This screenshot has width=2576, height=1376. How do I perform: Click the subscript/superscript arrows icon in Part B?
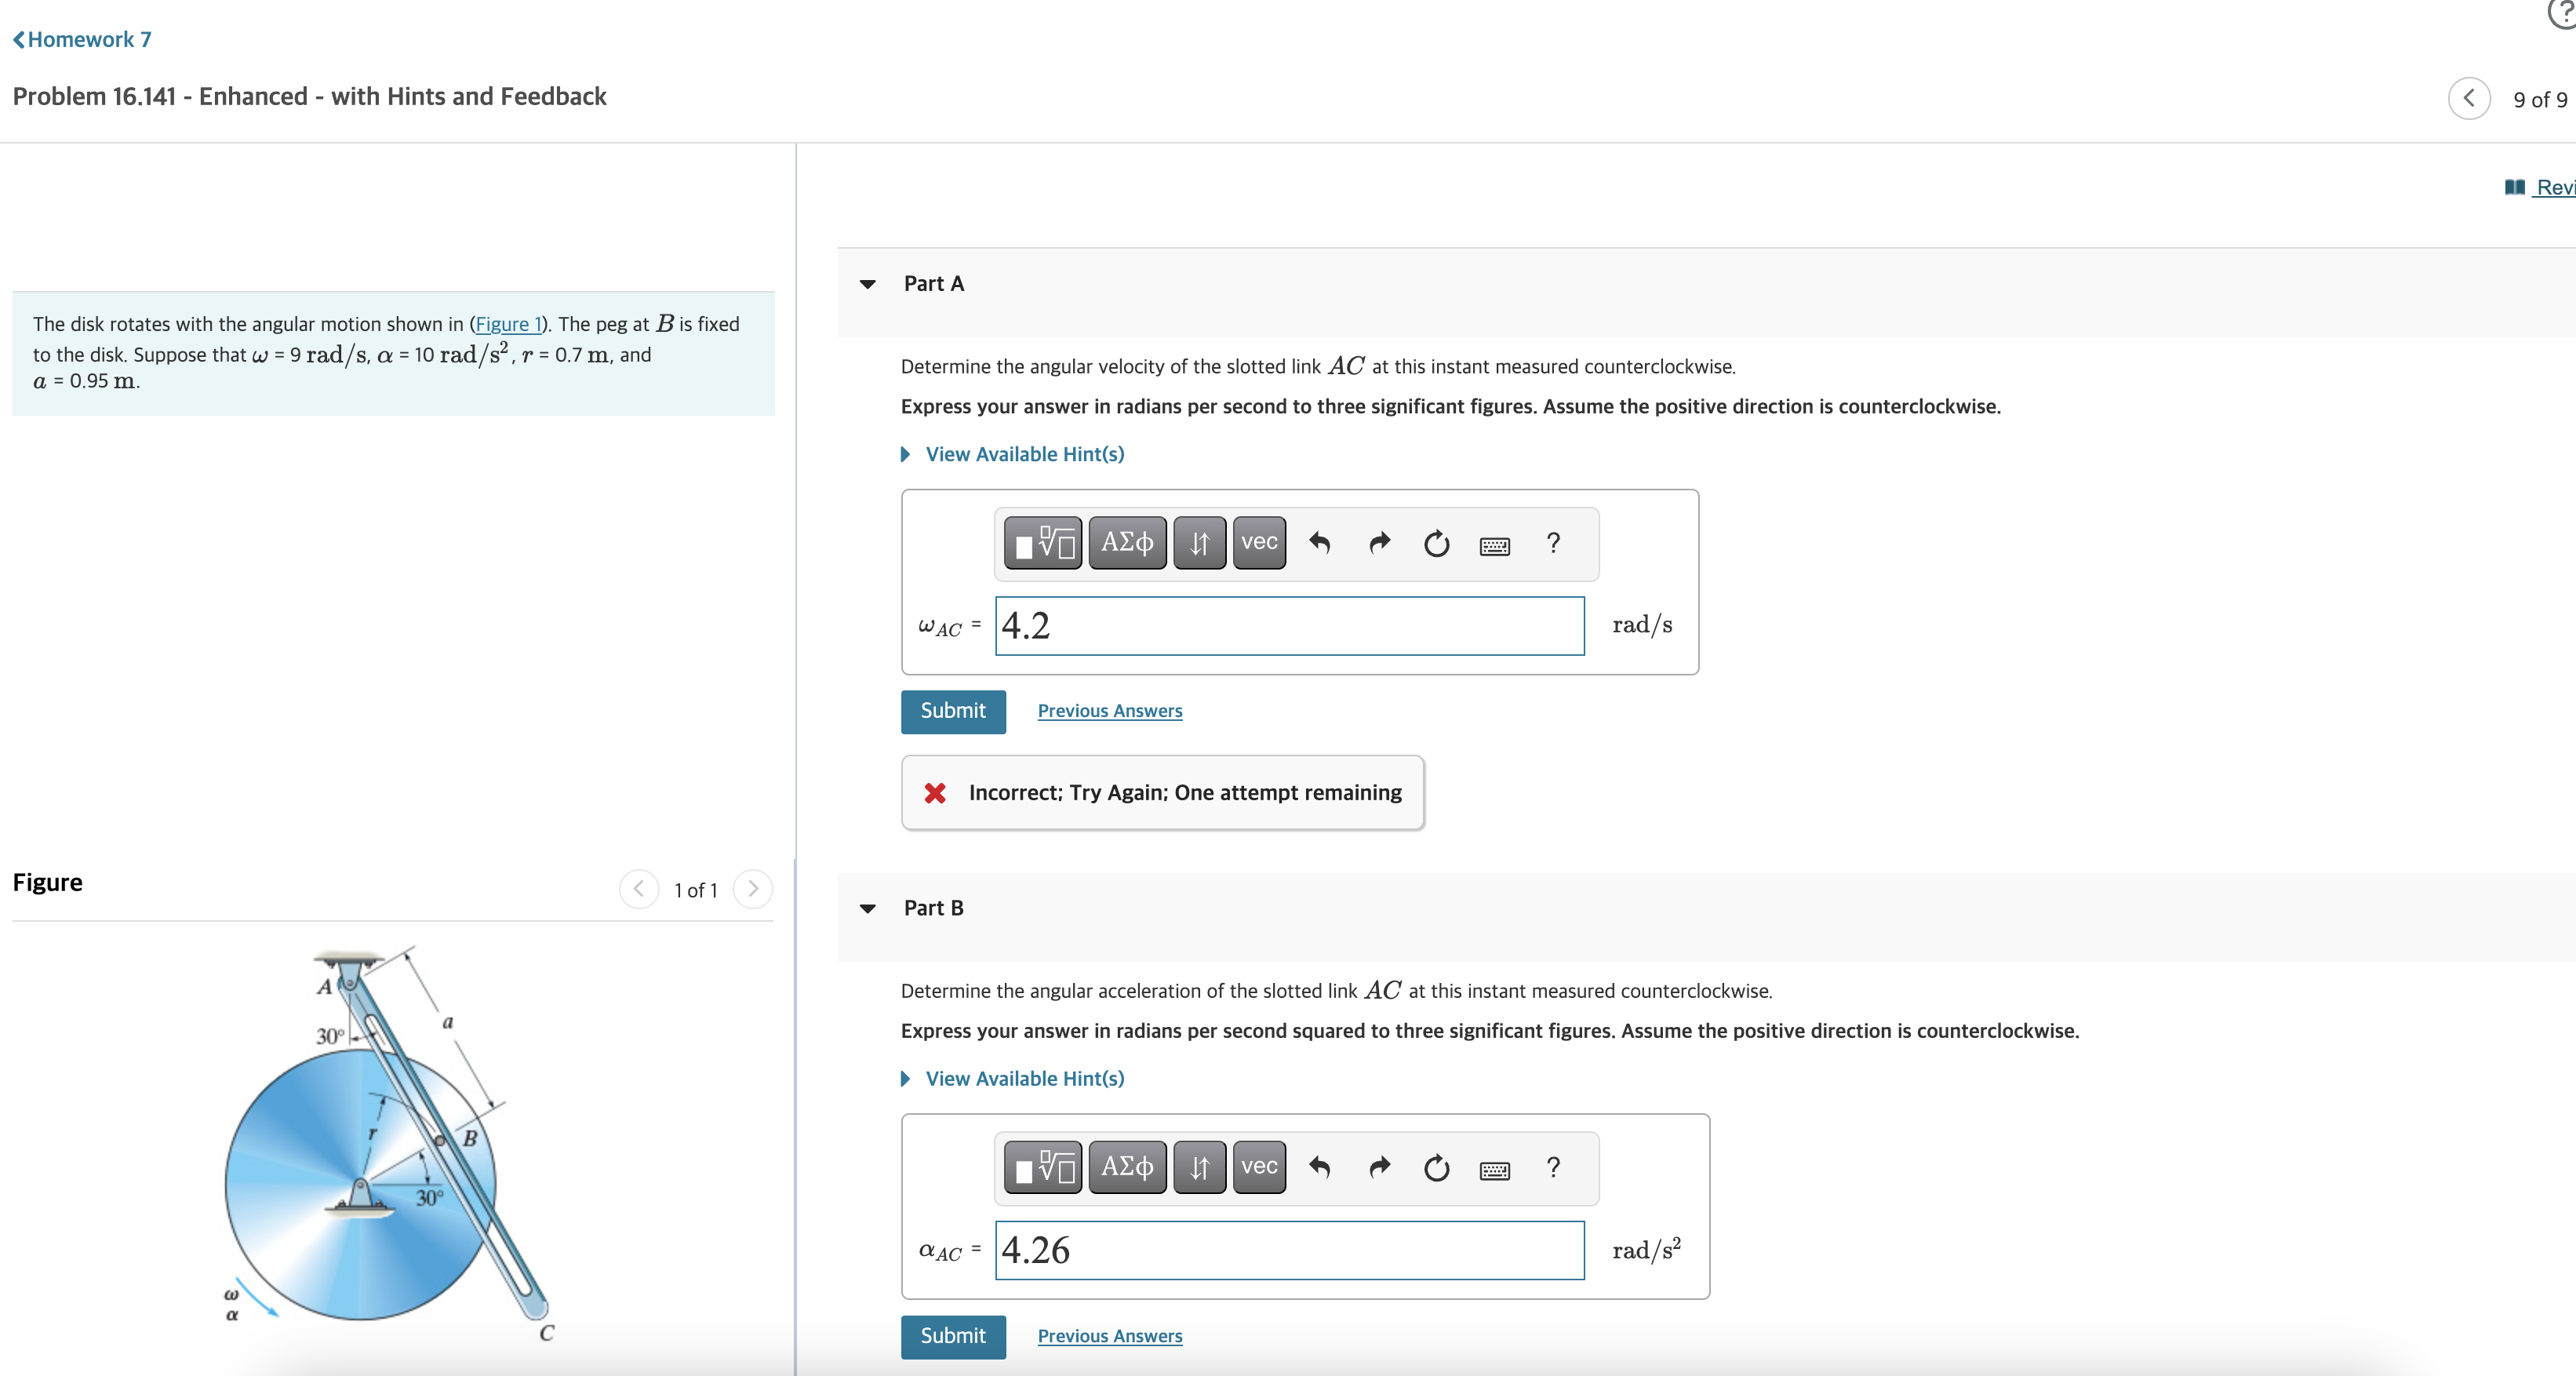click(x=1199, y=1167)
